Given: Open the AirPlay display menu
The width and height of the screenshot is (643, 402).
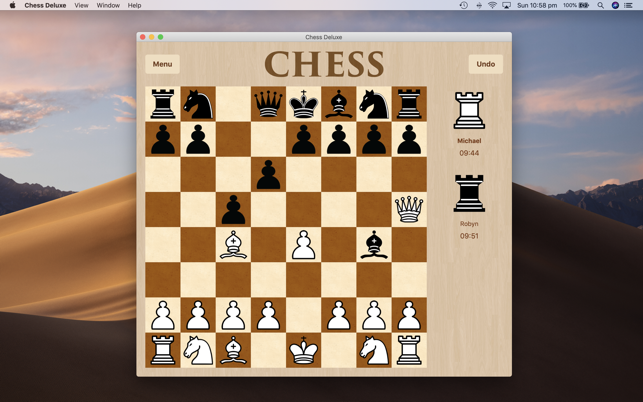Looking at the screenshot, I should click(x=506, y=5).
